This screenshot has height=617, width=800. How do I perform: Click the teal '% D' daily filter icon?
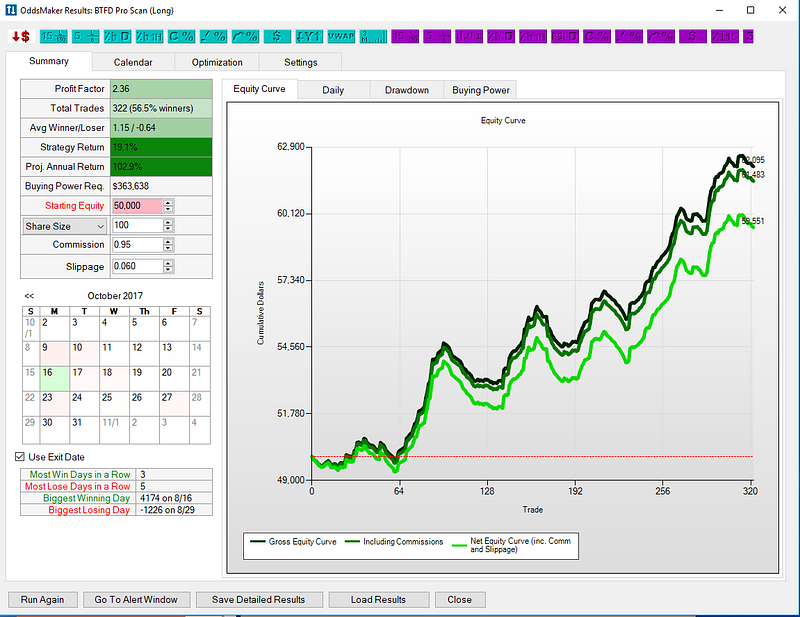(x=117, y=37)
